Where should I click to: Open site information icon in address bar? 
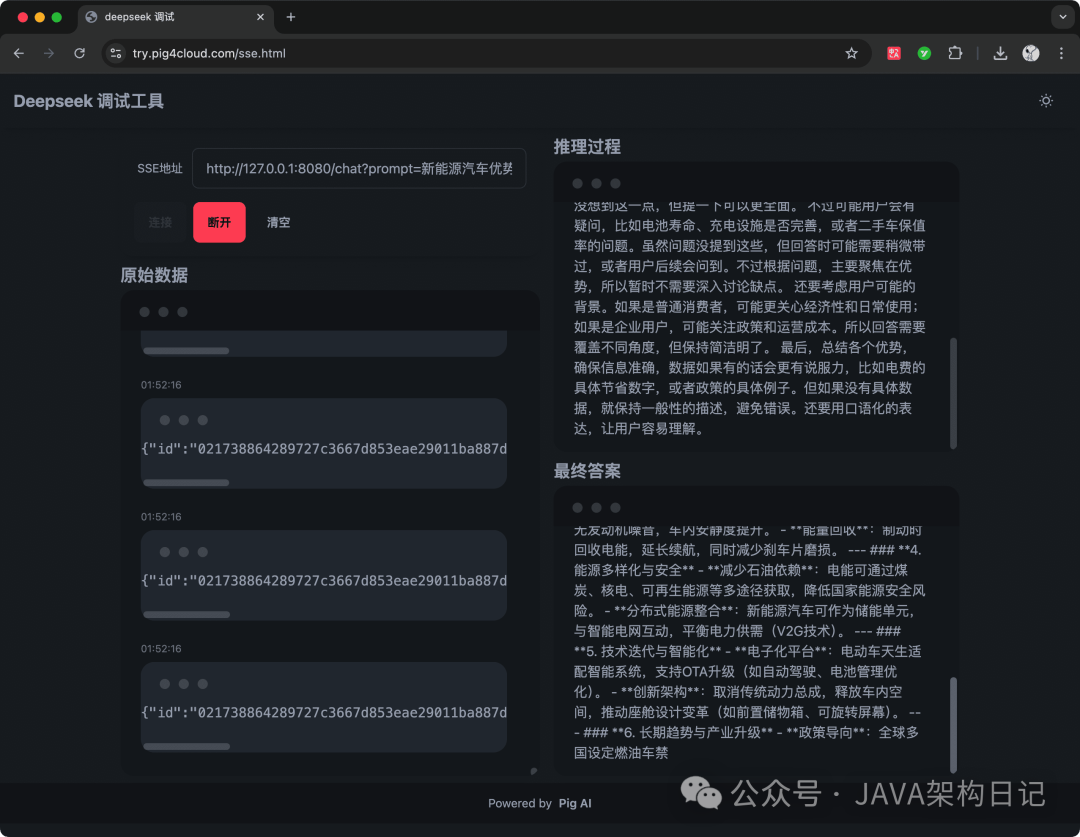116,53
